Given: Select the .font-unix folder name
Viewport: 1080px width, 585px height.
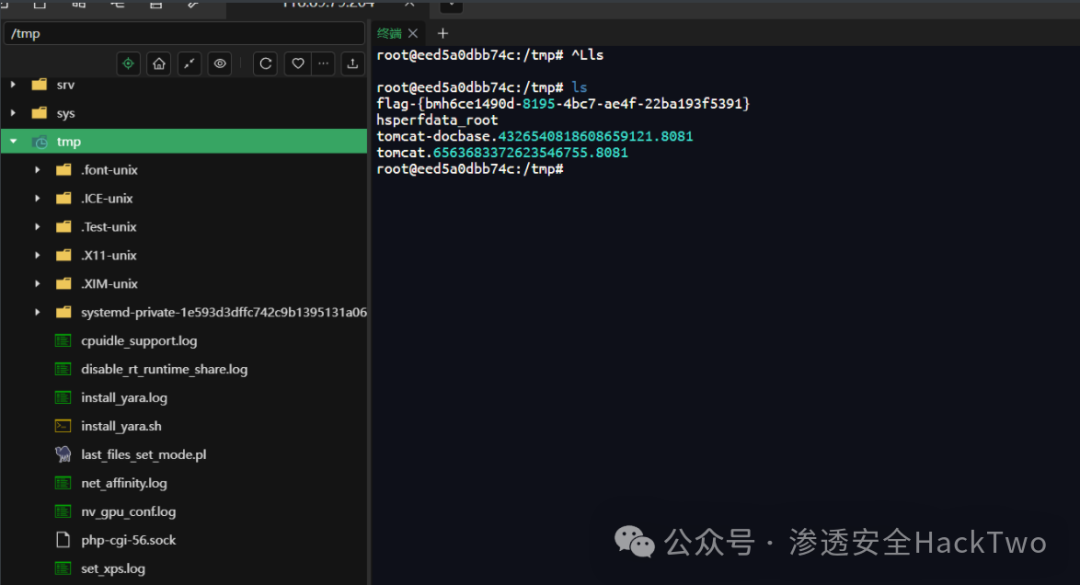Looking at the screenshot, I should [109, 170].
